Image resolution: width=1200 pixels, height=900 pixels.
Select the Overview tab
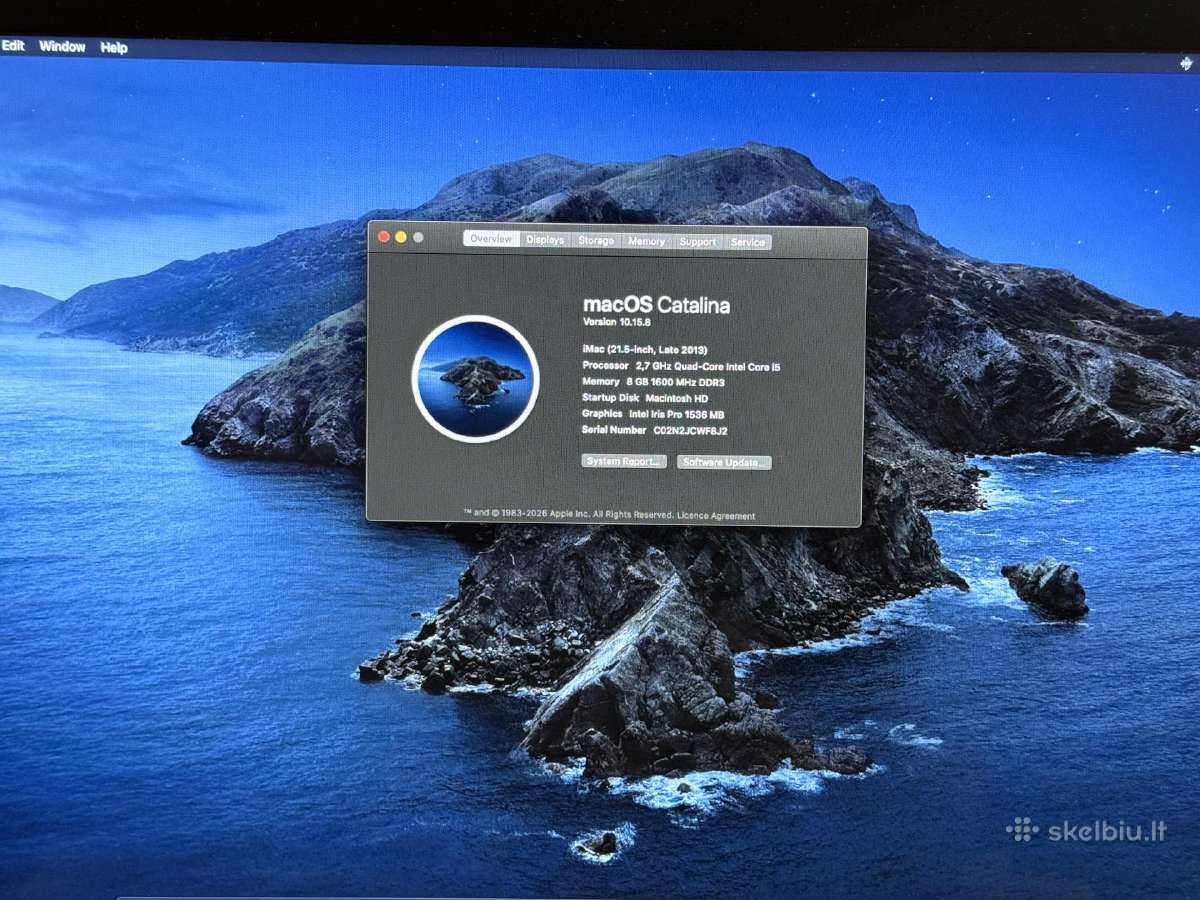491,239
